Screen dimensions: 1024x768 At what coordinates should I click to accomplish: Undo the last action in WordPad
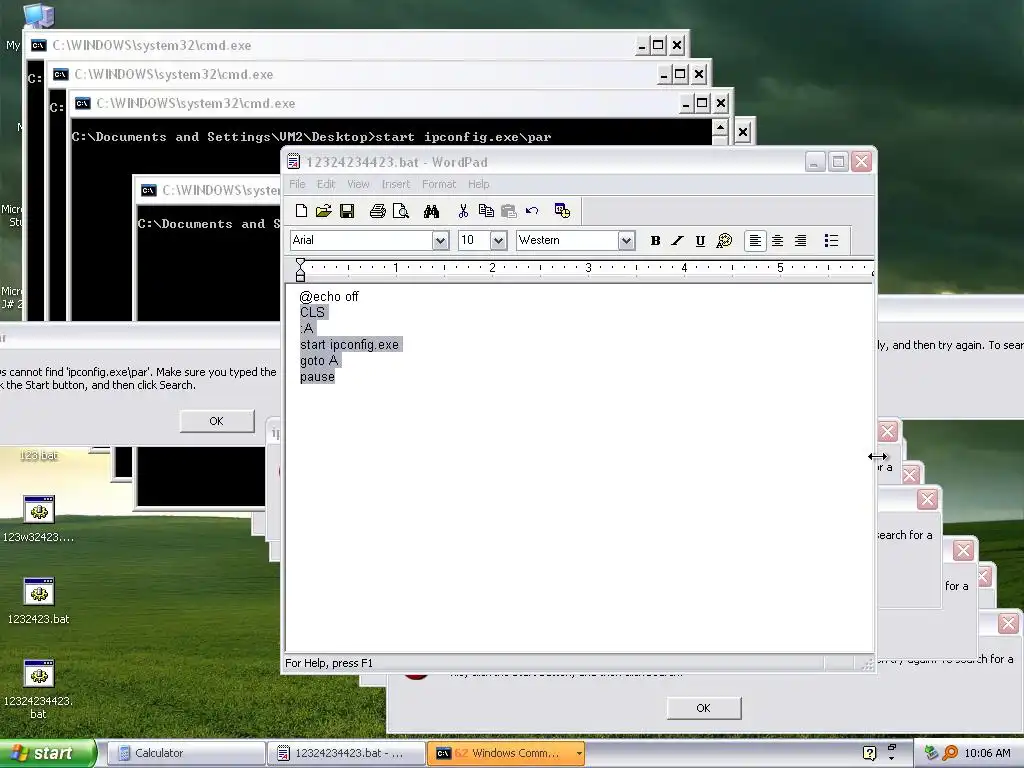[x=532, y=211]
